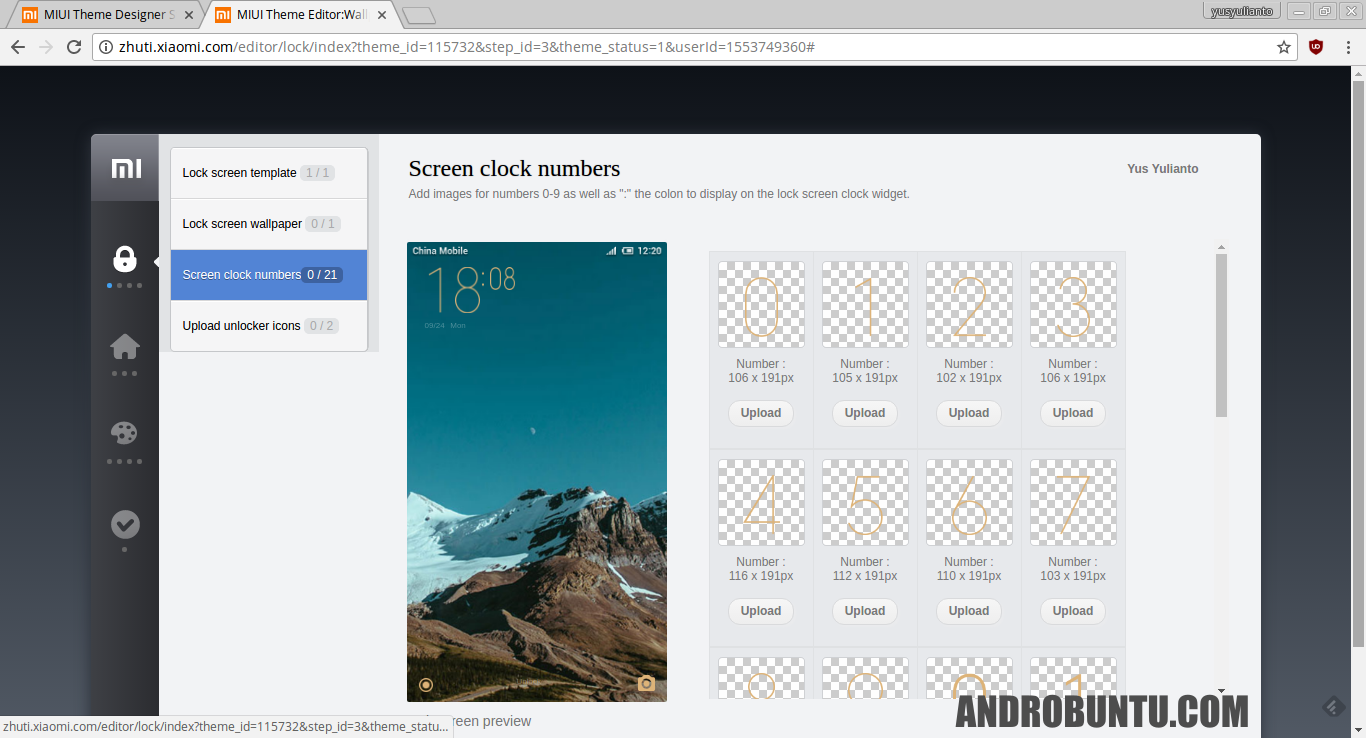1366x738 pixels.
Task: Click the uBlock Origin extension icon
Action: click(1314, 46)
